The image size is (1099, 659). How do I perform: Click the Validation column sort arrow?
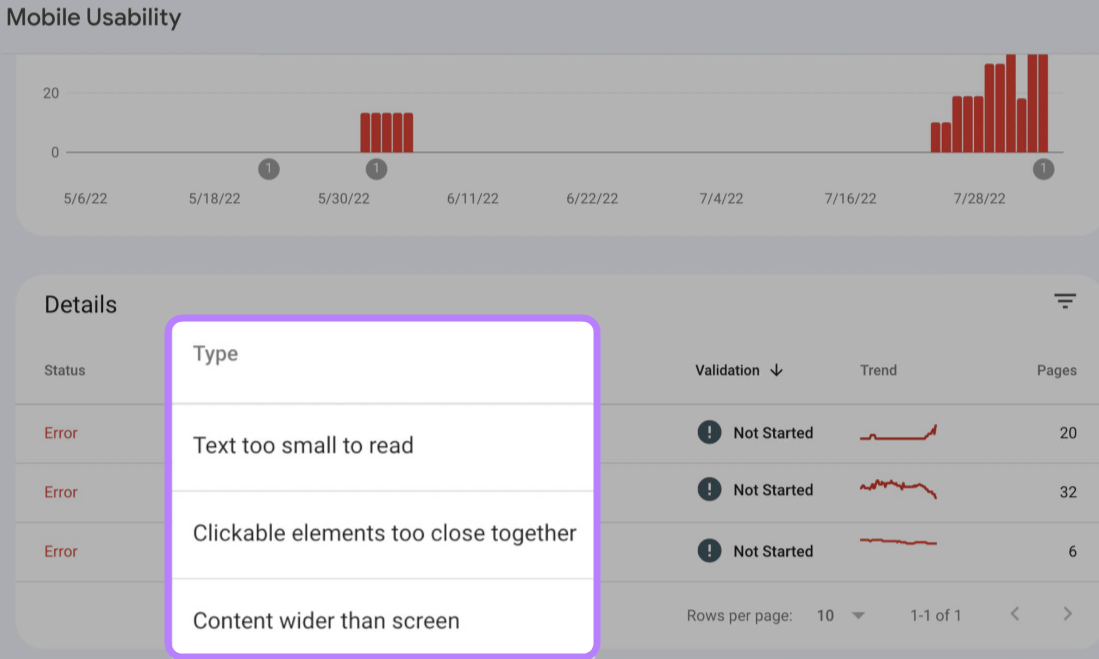tap(777, 370)
